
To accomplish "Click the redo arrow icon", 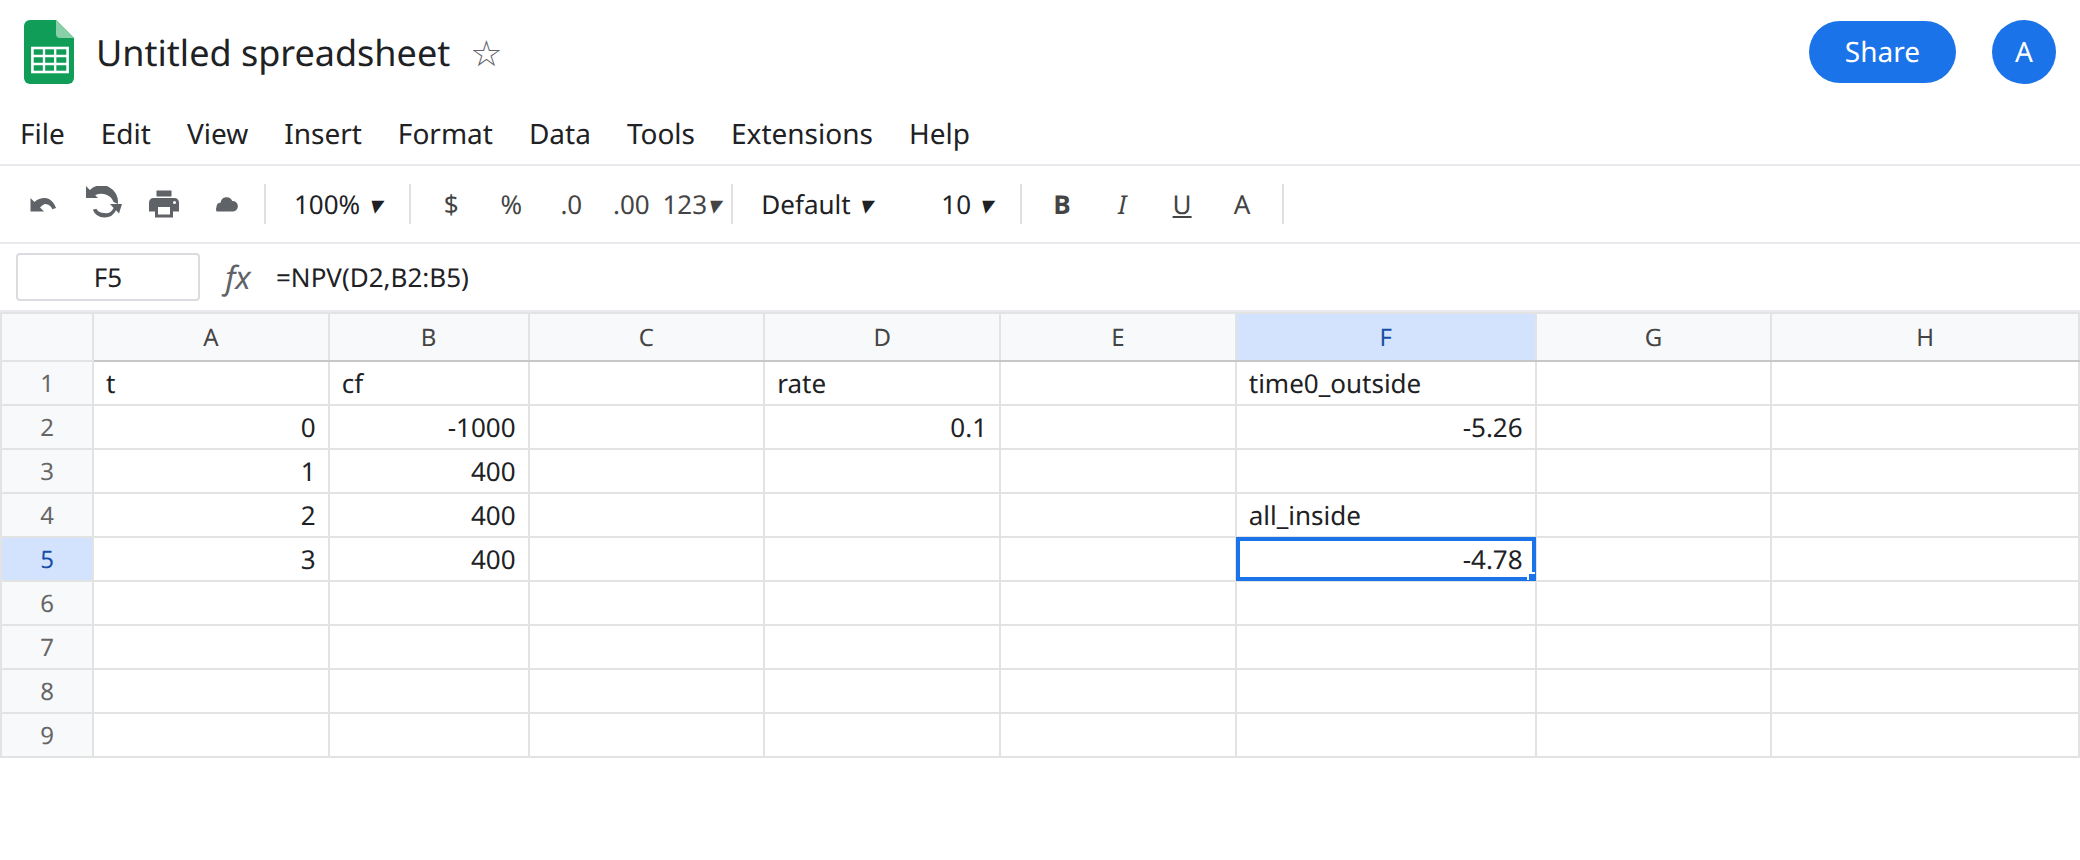I will [x=103, y=203].
